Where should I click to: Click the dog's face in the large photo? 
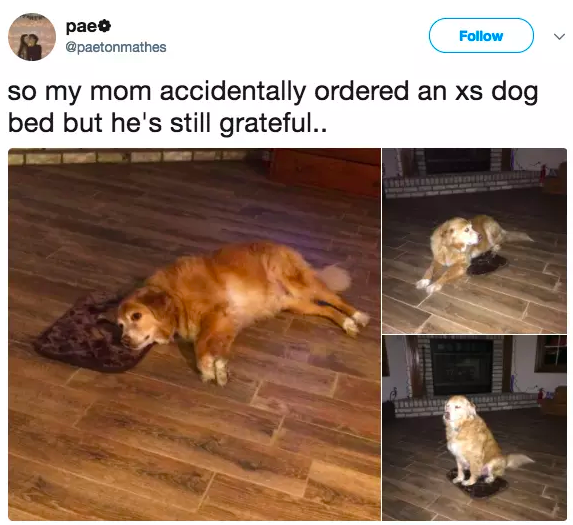144,323
